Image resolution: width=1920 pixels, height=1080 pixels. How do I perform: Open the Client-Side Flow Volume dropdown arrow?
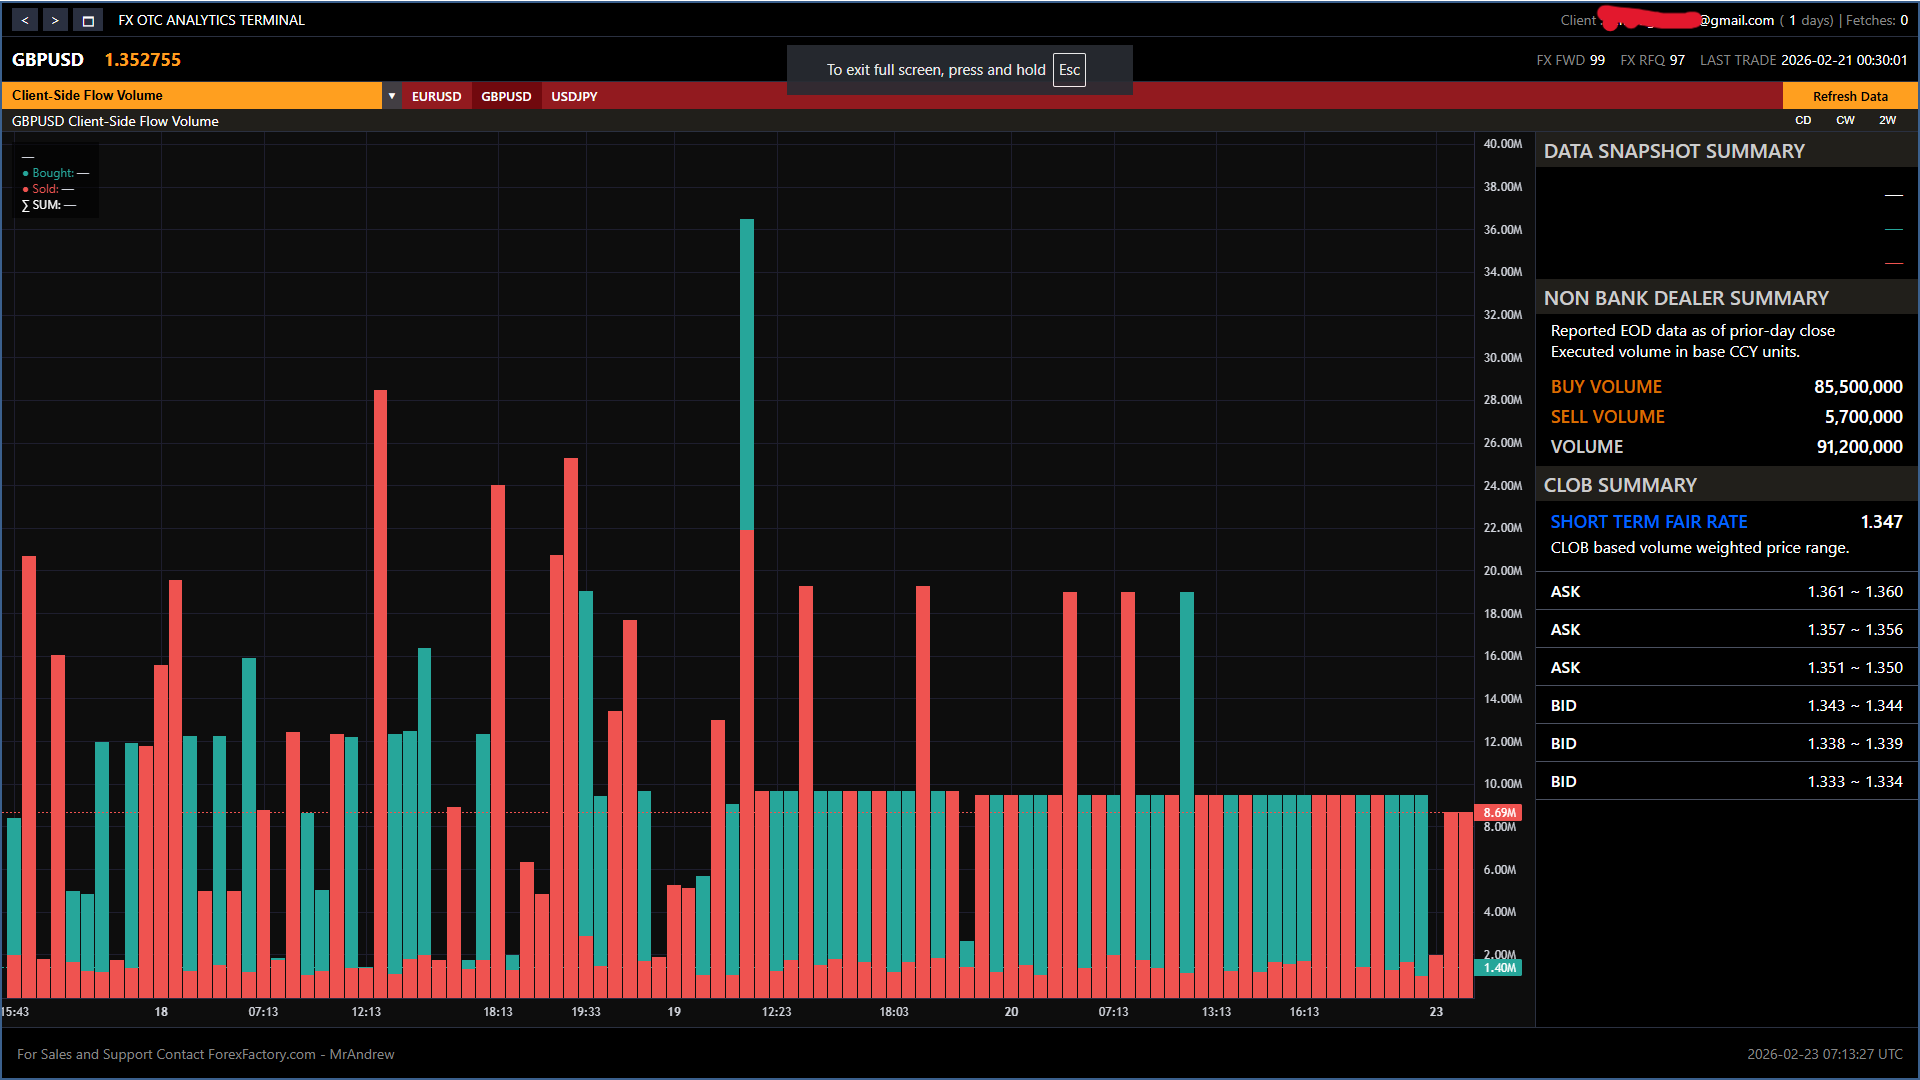(x=392, y=96)
